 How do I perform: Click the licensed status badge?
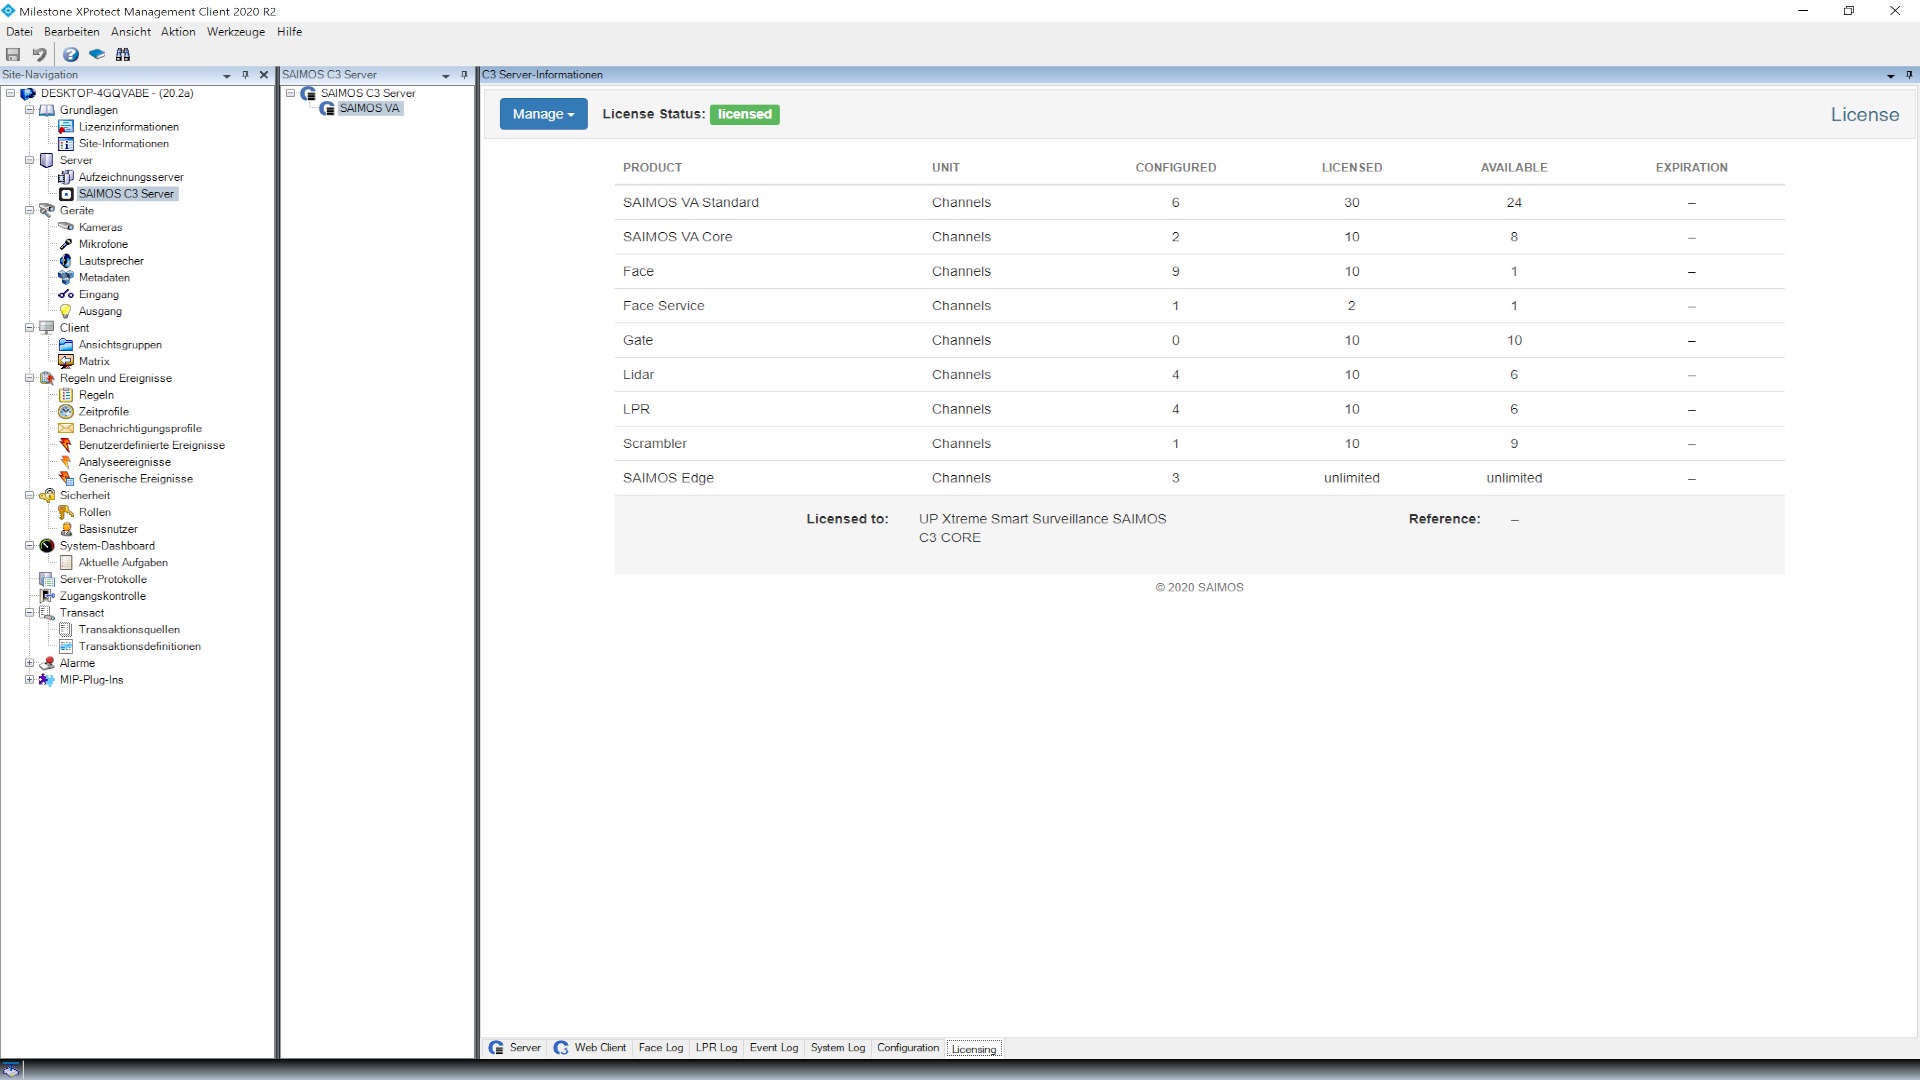[745, 114]
